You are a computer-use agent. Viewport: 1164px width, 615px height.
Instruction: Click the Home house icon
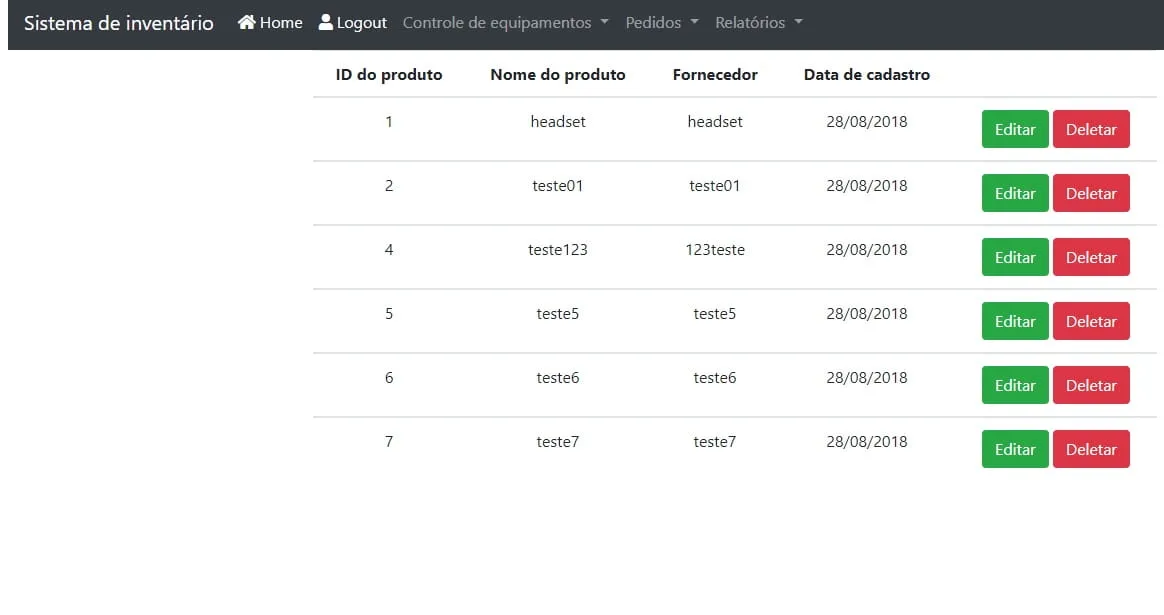[x=247, y=22]
